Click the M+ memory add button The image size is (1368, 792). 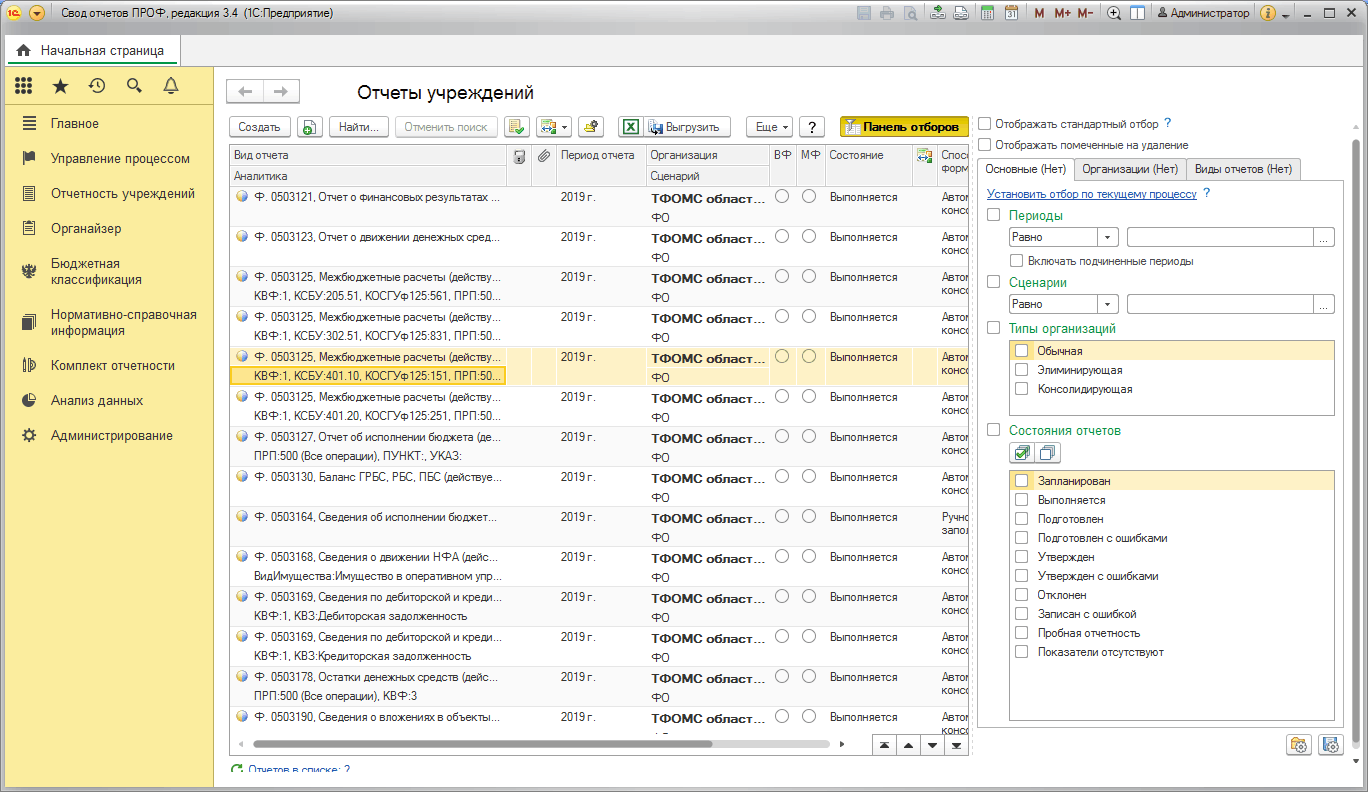(x=1062, y=13)
